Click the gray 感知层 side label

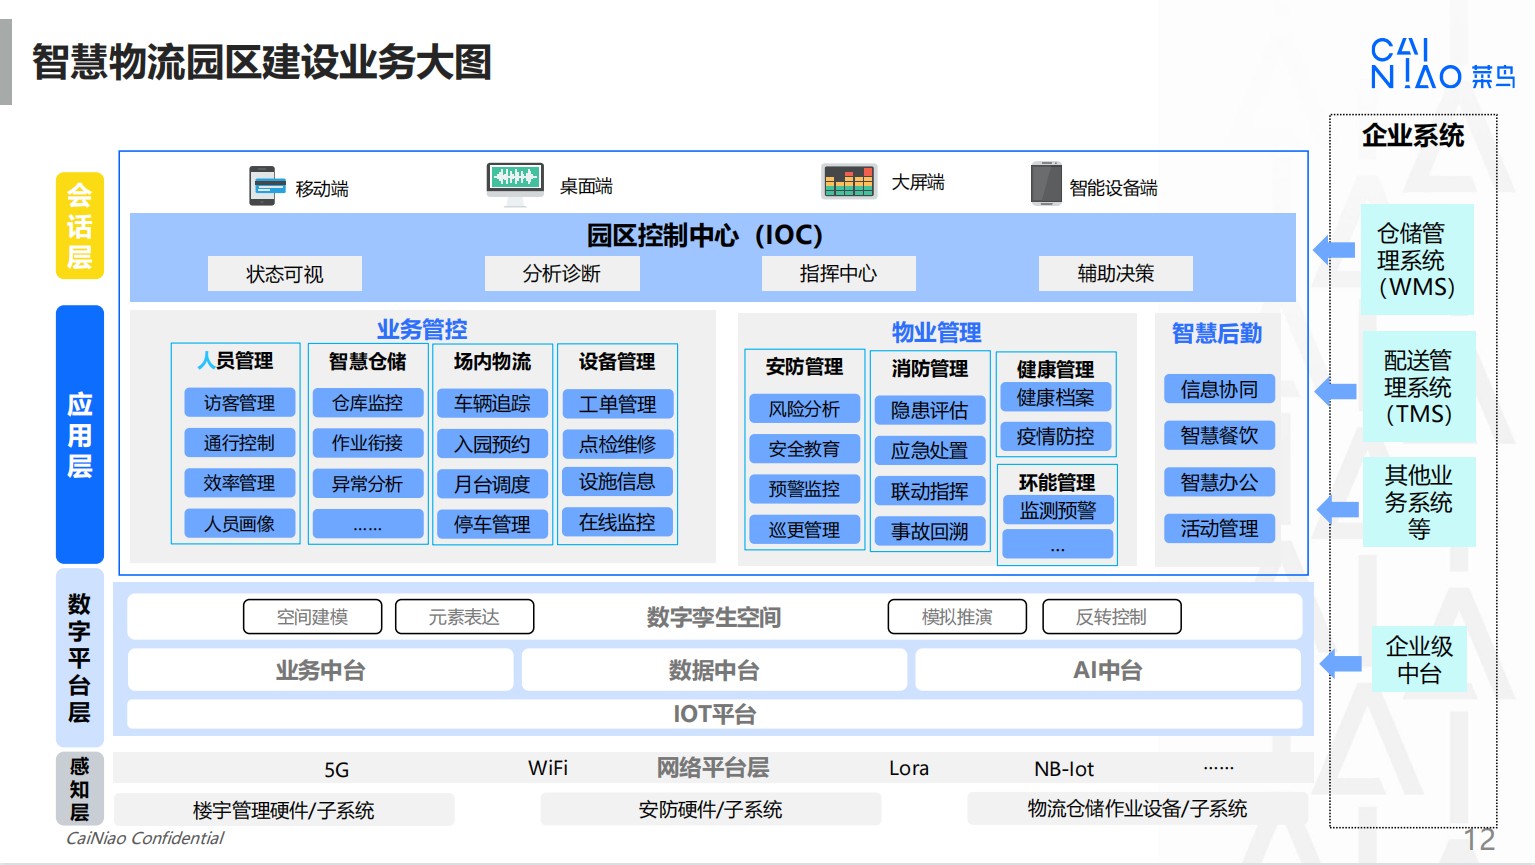pos(80,789)
